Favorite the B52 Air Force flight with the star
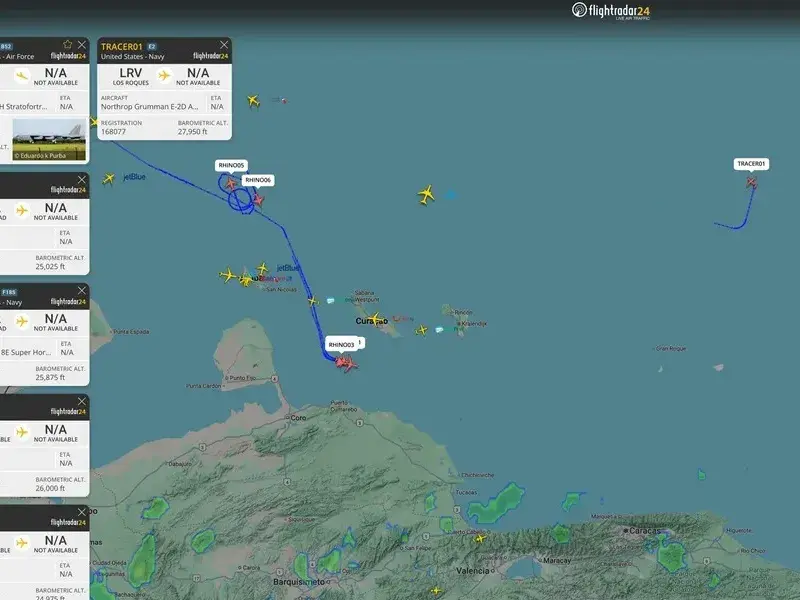The height and width of the screenshot is (600, 800). point(68,44)
